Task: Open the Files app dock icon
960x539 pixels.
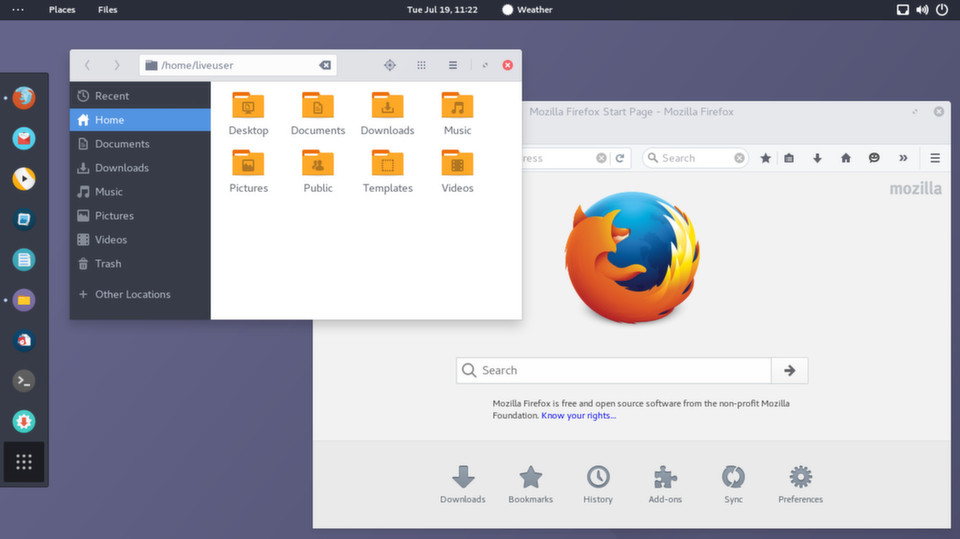Action: click(x=24, y=300)
